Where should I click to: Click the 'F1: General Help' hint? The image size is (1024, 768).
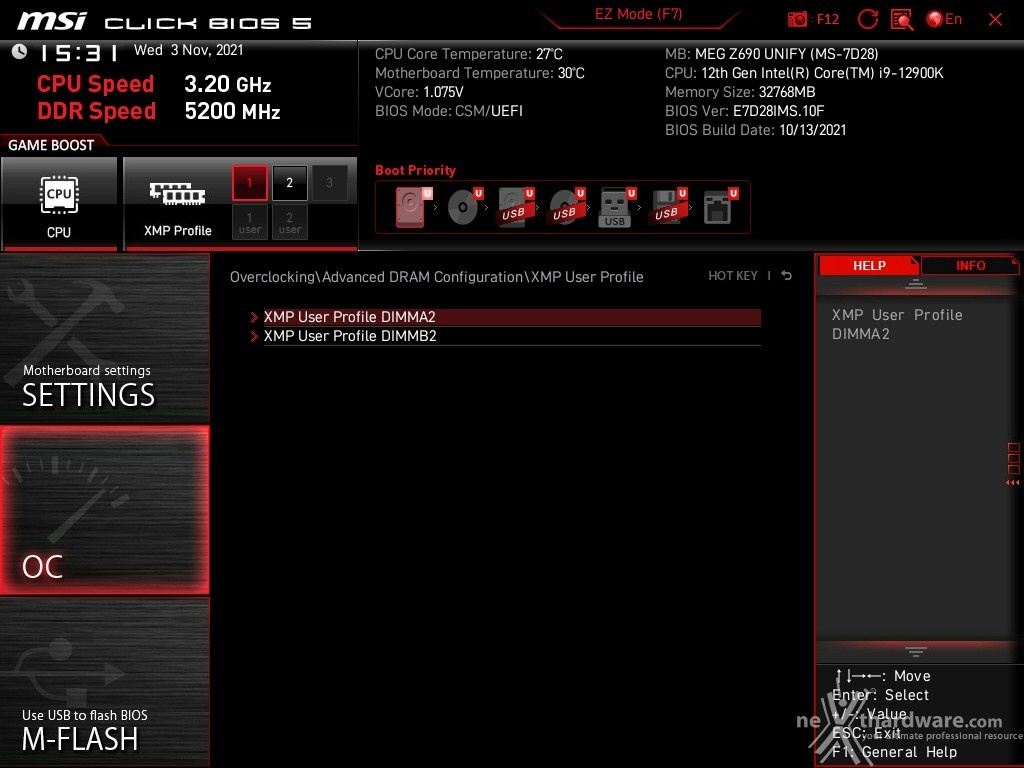(894, 752)
